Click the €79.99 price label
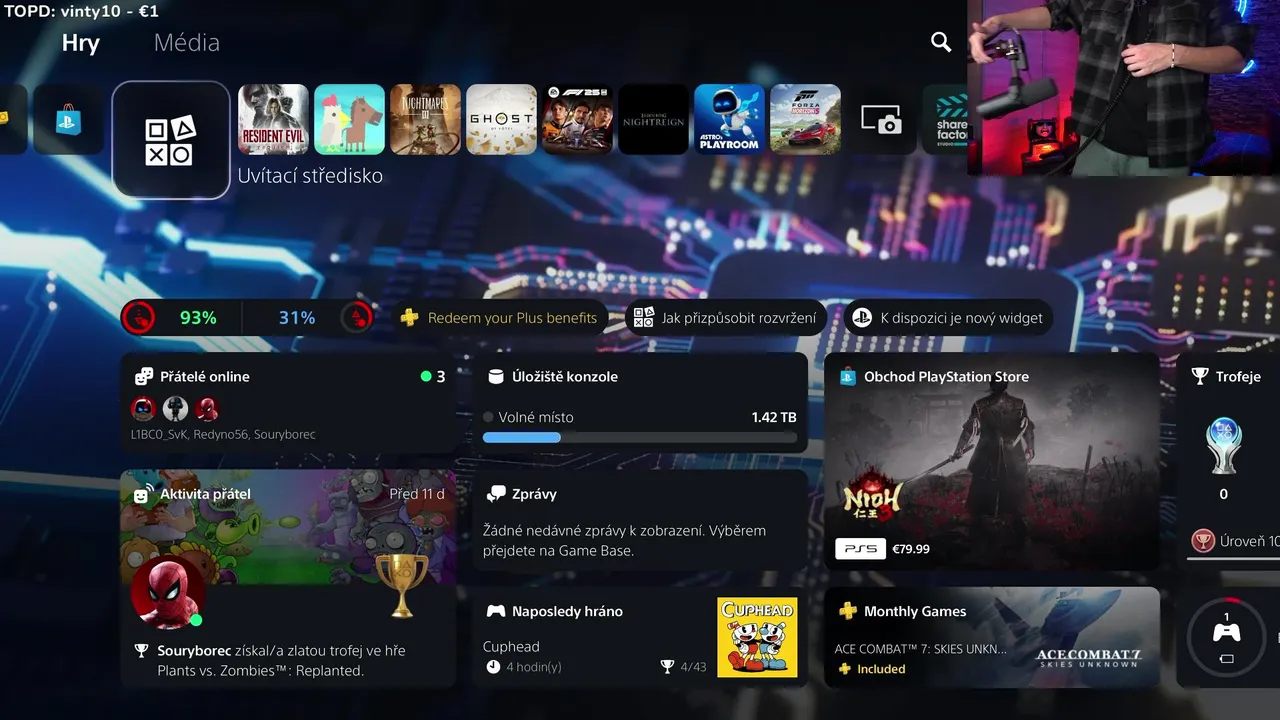Screen dimensions: 1280x720 click(x=911, y=549)
